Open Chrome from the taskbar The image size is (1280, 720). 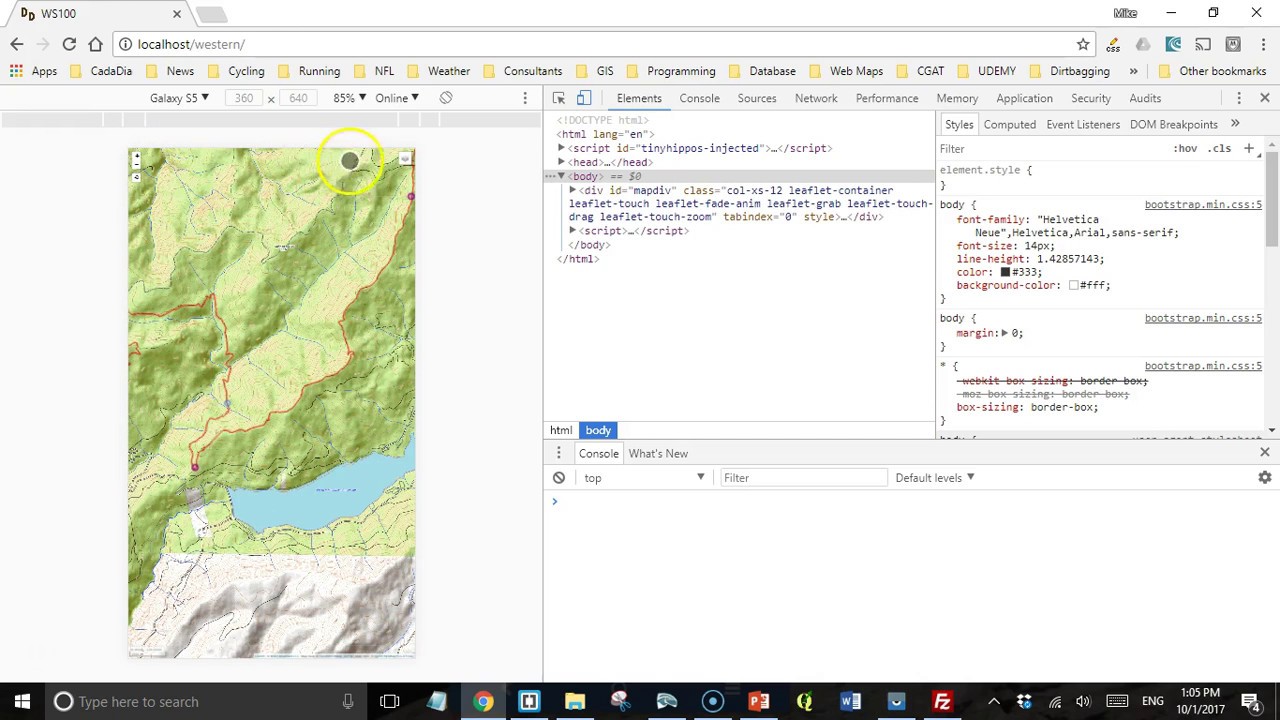(x=483, y=701)
